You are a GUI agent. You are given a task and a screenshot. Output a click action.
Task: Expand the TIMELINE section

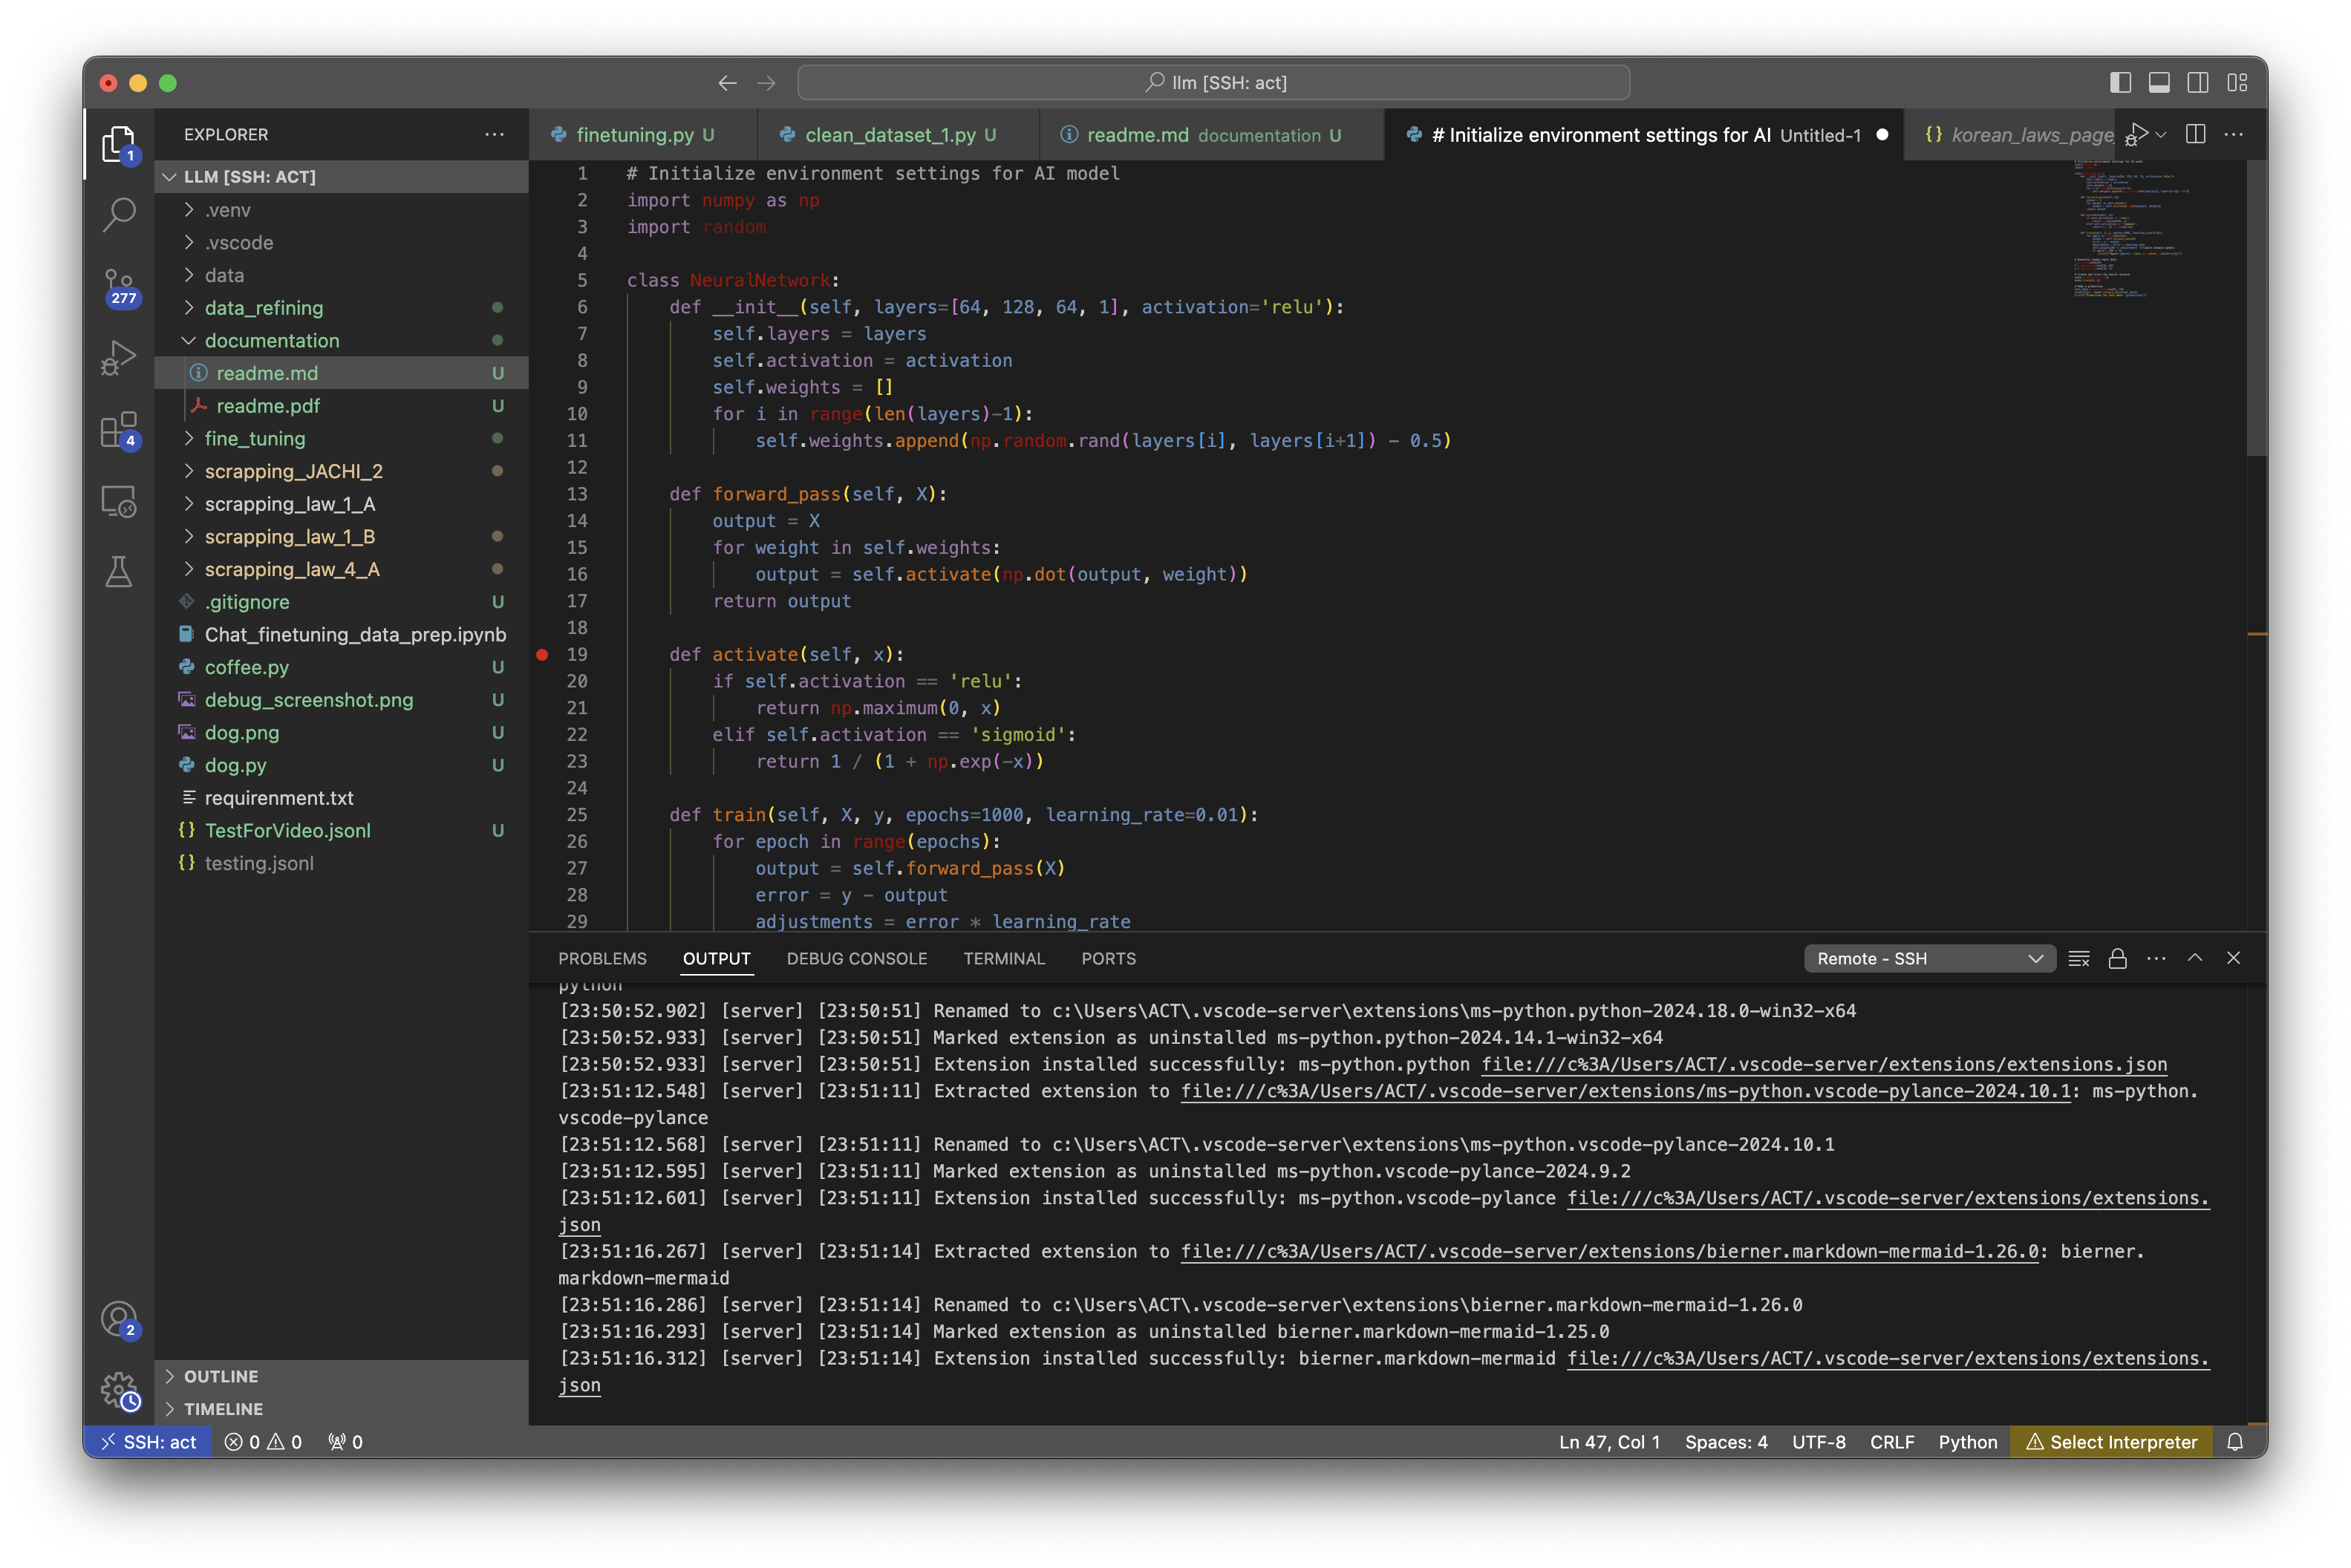341,1409
